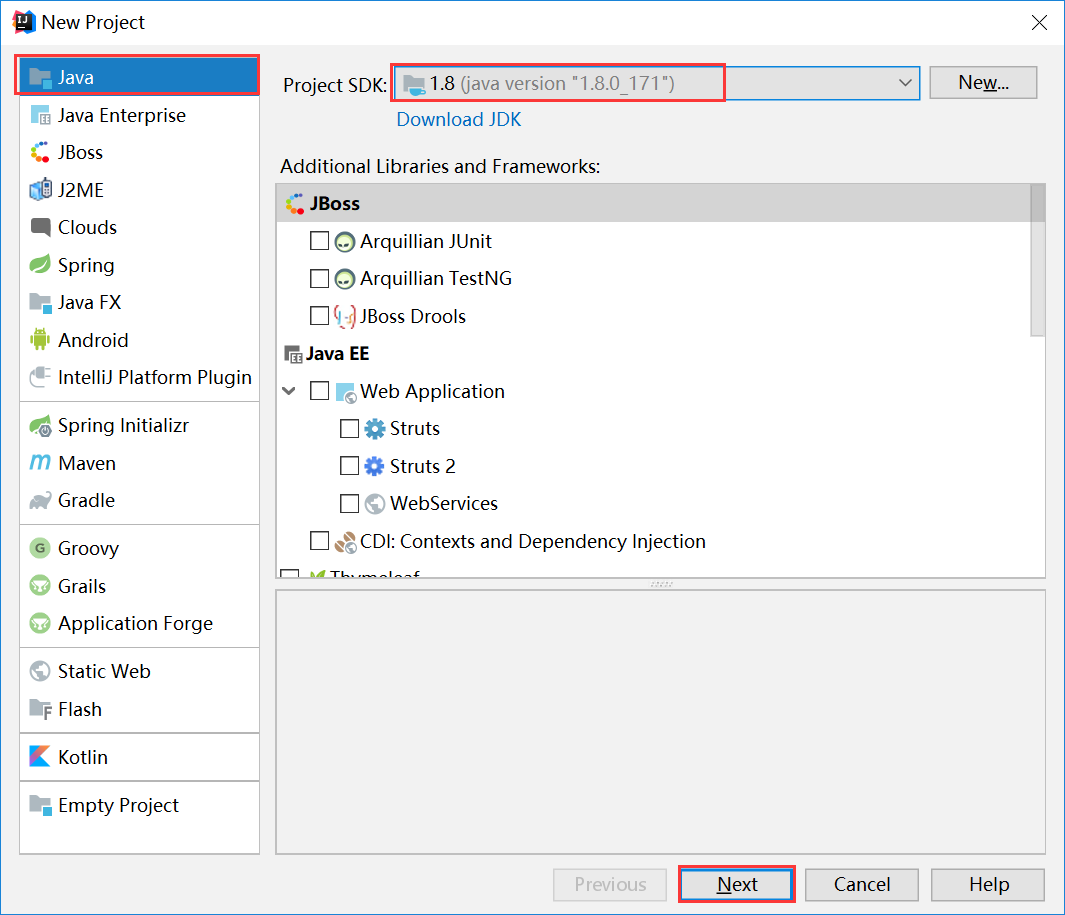1065x915 pixels.
Task: Click the J2ME phone icon
Action: (x=40, y=190)
